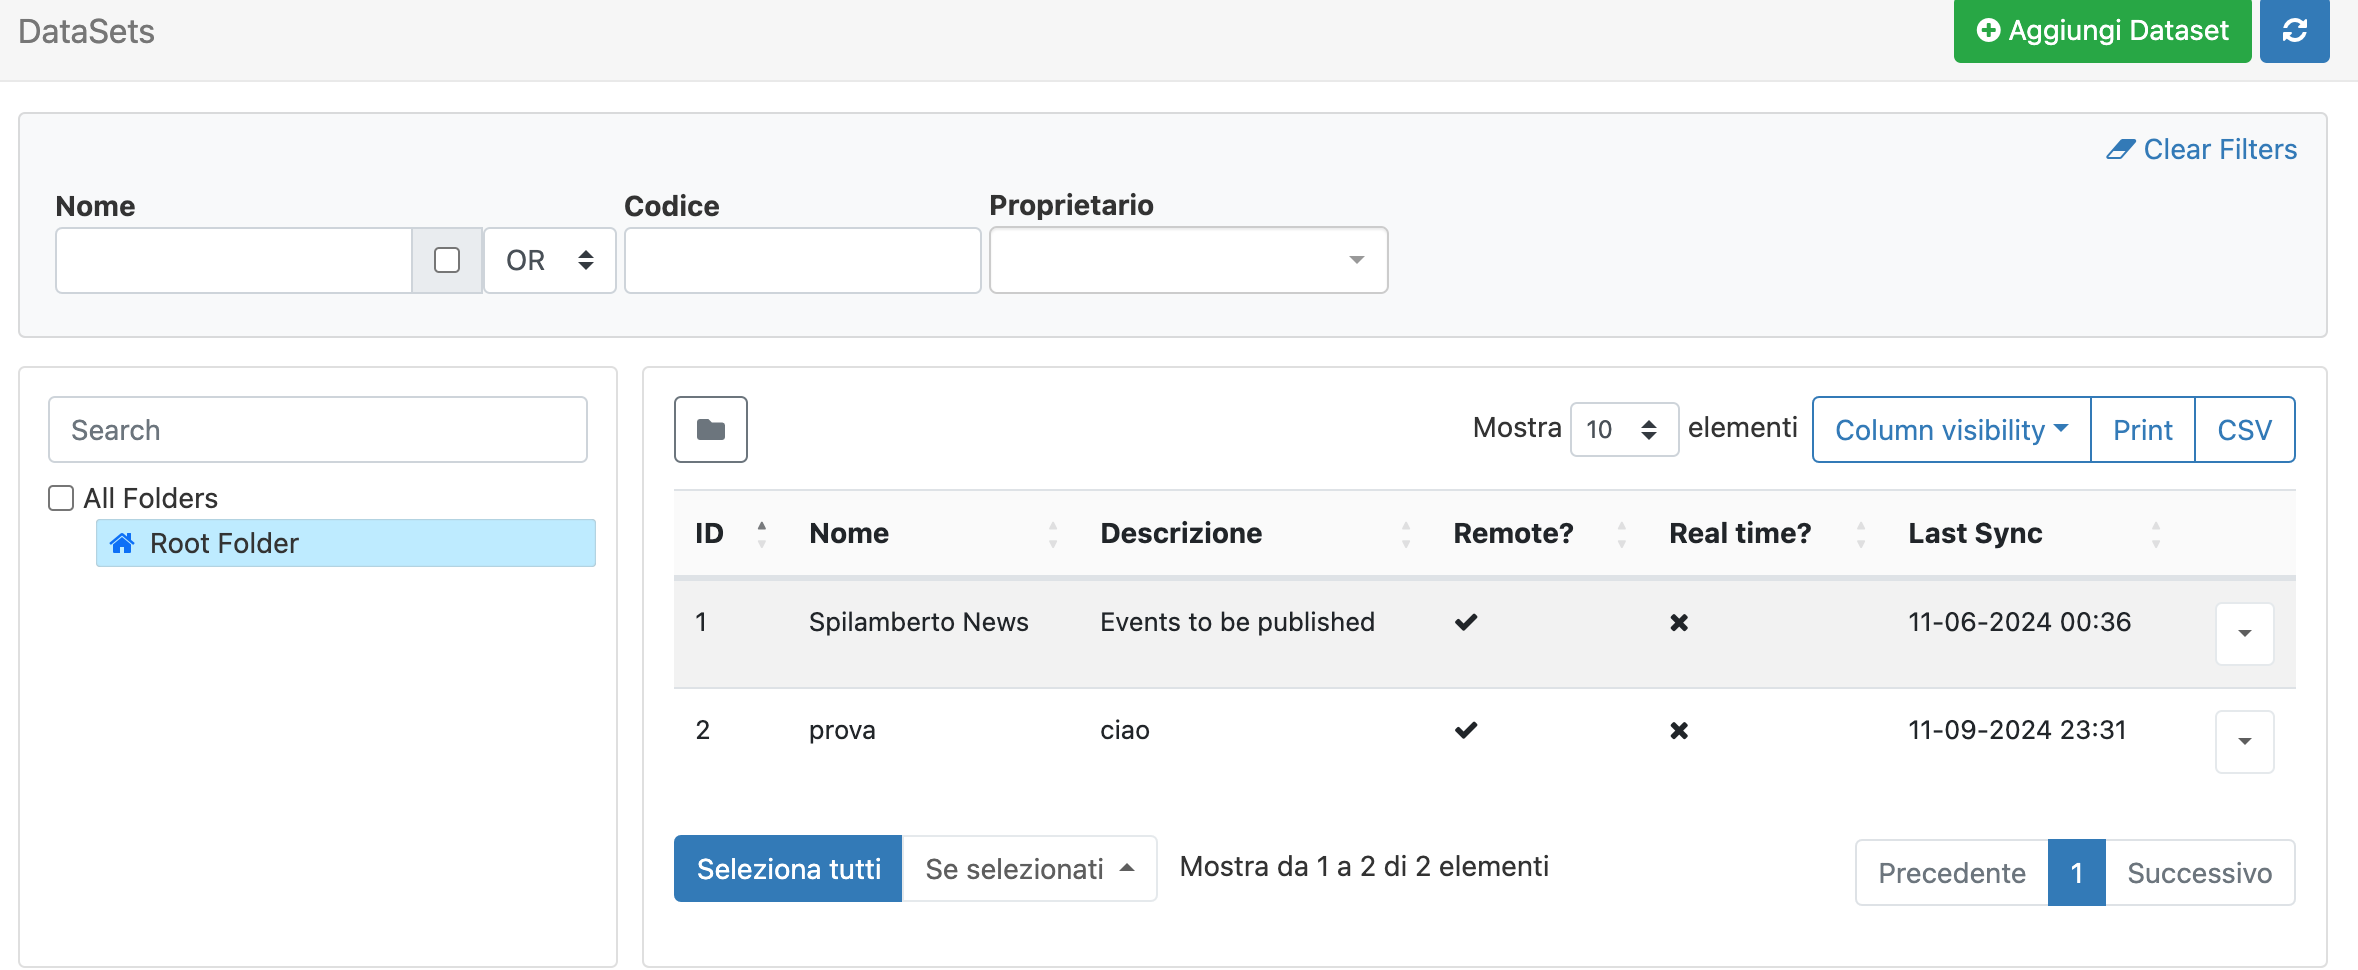Select page 1 in the pagination bar
The width and height of the screenshot is (2358, 970).
point(2077,872)
